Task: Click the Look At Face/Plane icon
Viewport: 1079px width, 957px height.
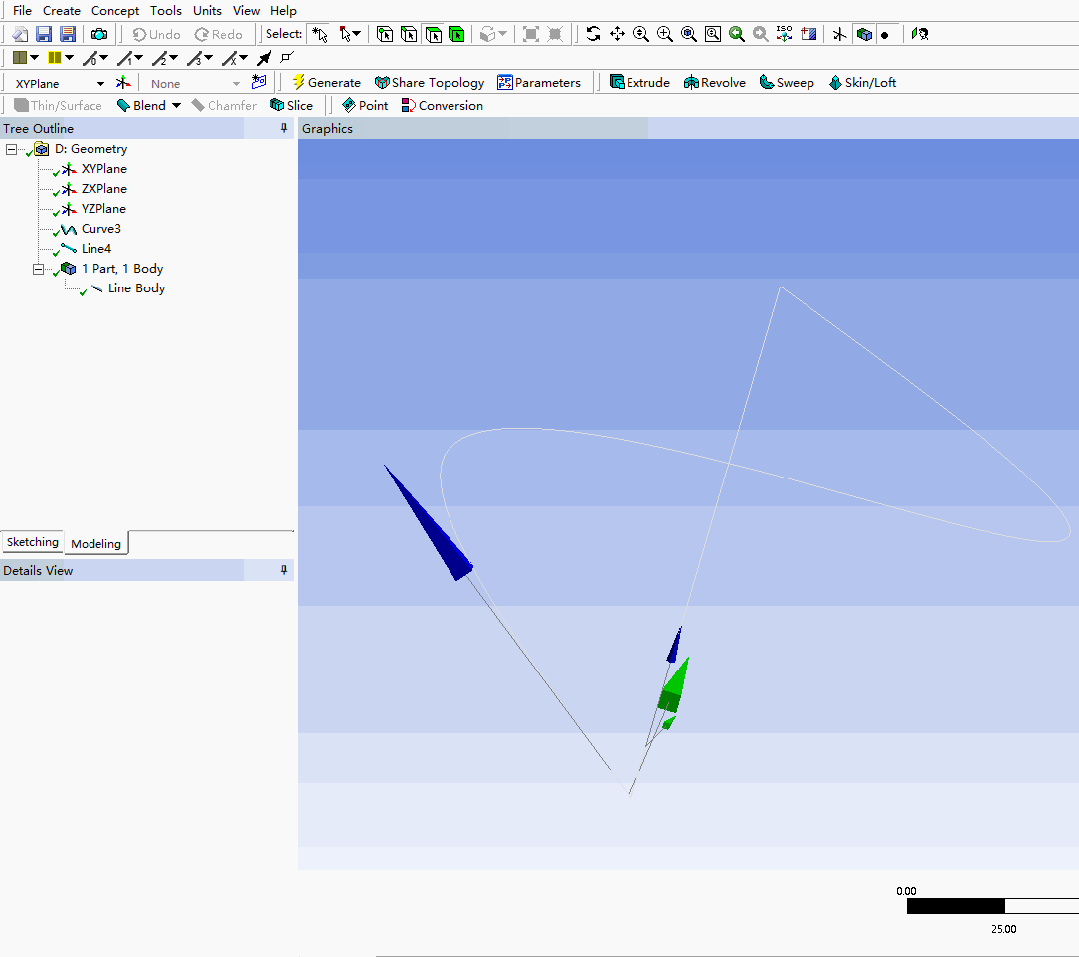Action: (x=809, y=34)
